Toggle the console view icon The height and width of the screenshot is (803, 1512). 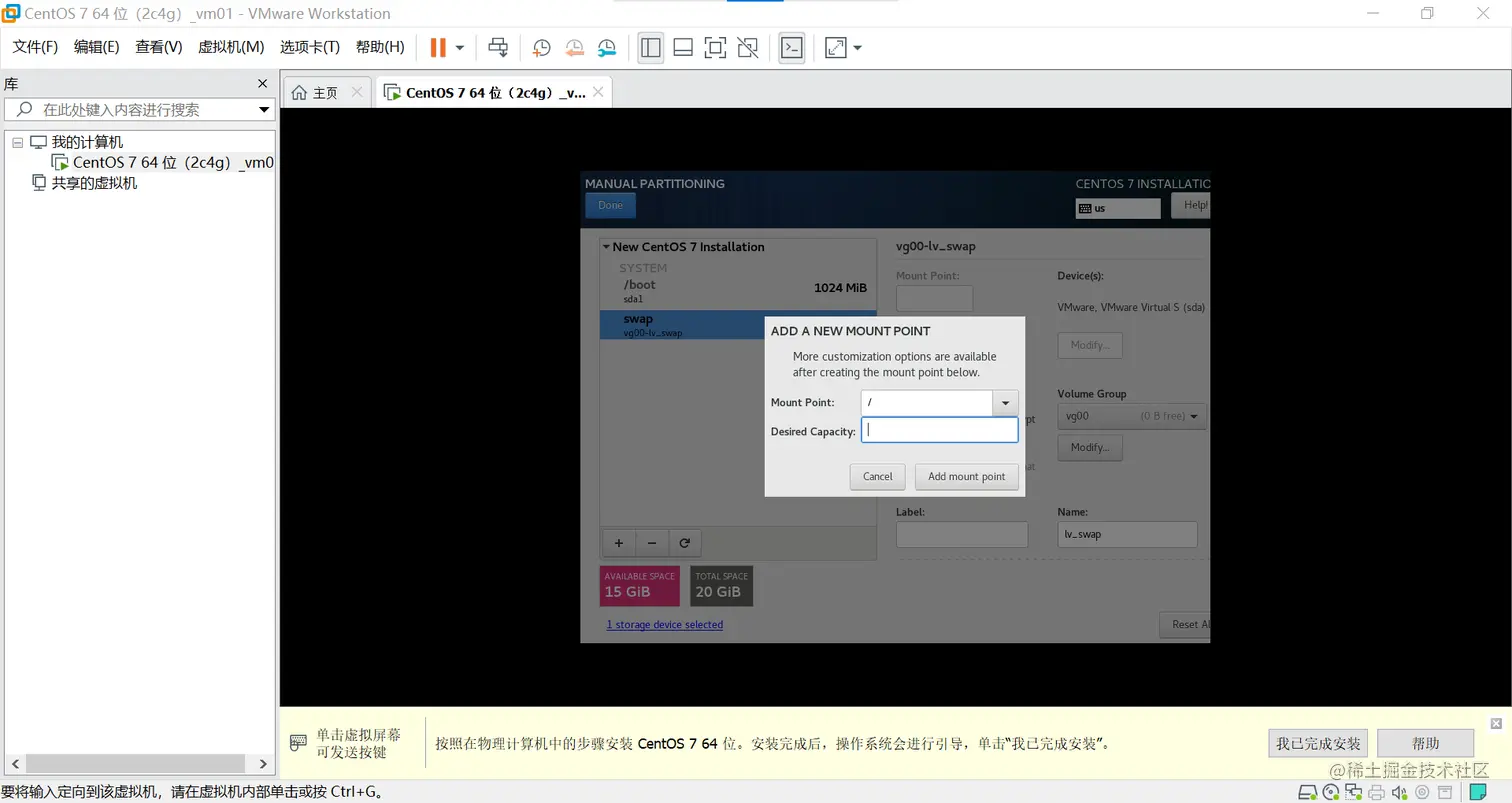(x=792, y=47)
